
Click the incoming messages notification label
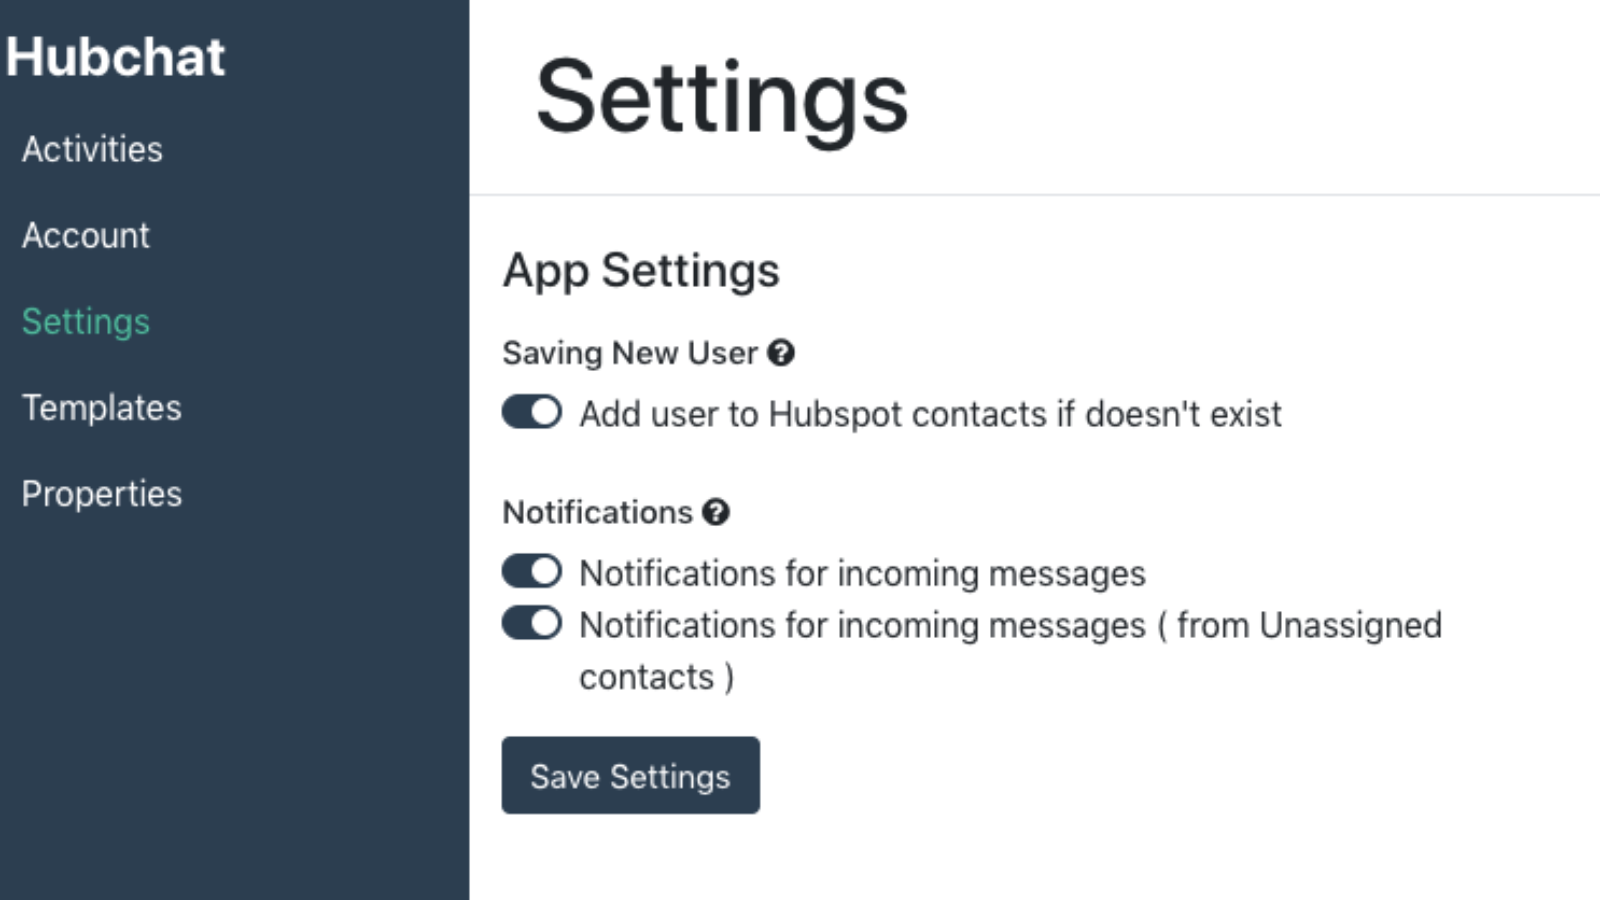862,572
